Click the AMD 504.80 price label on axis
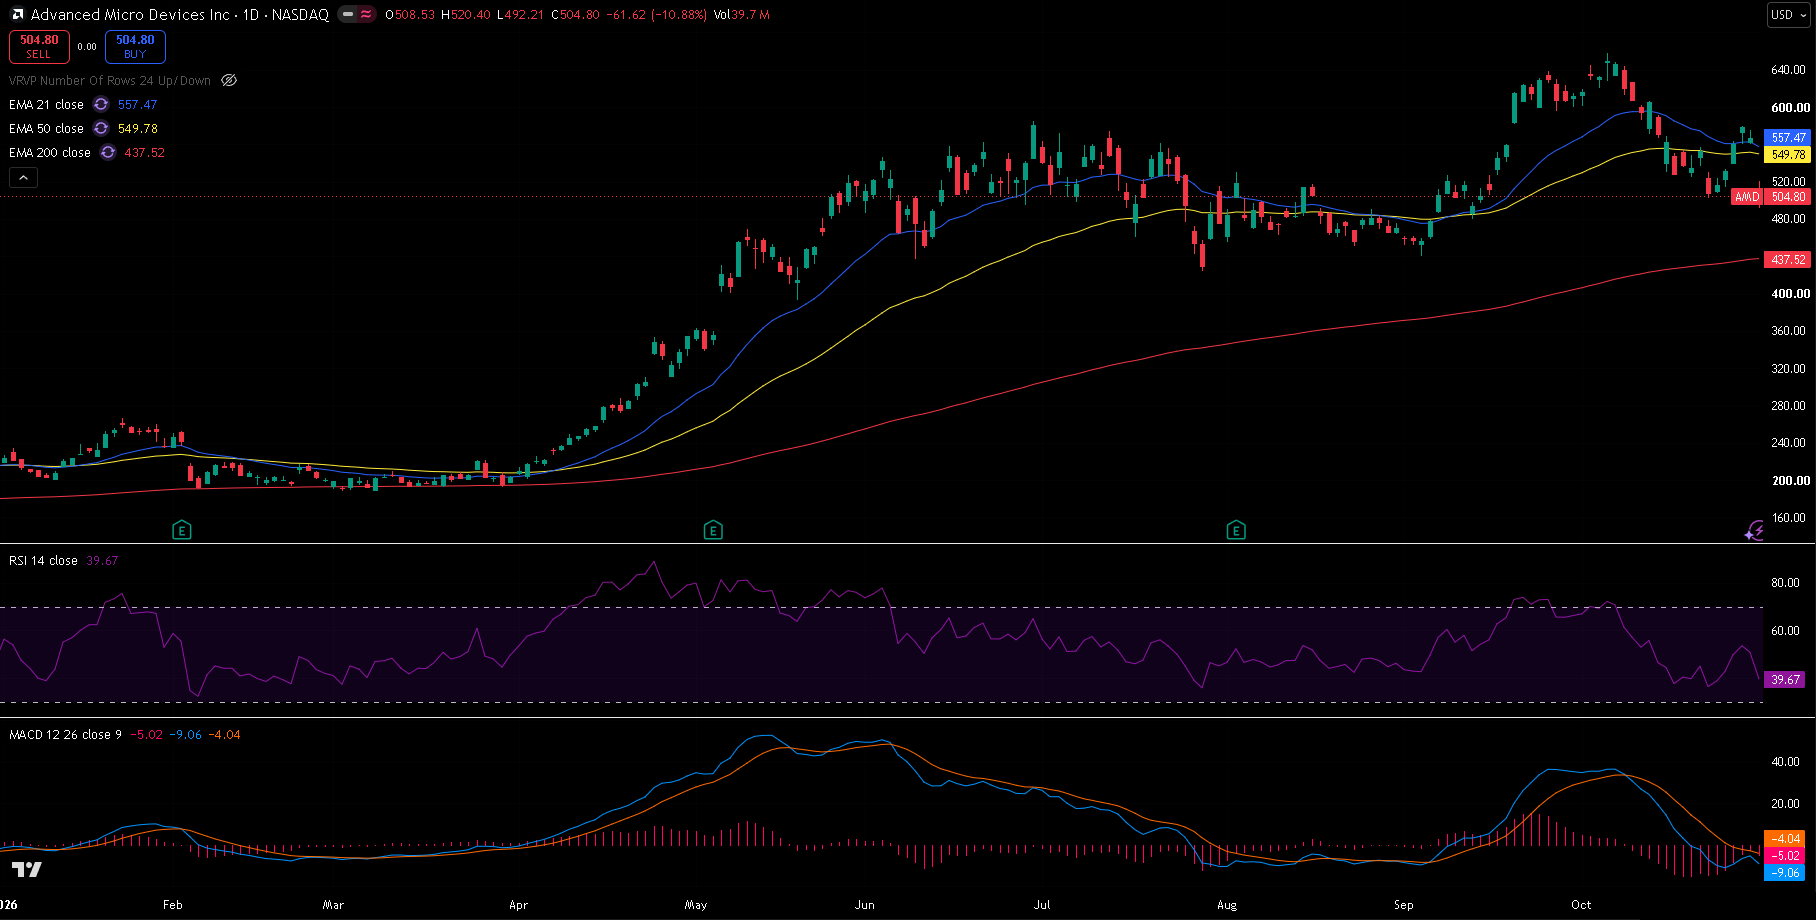The image size is (1816, 920). [x=1771, y=197]
